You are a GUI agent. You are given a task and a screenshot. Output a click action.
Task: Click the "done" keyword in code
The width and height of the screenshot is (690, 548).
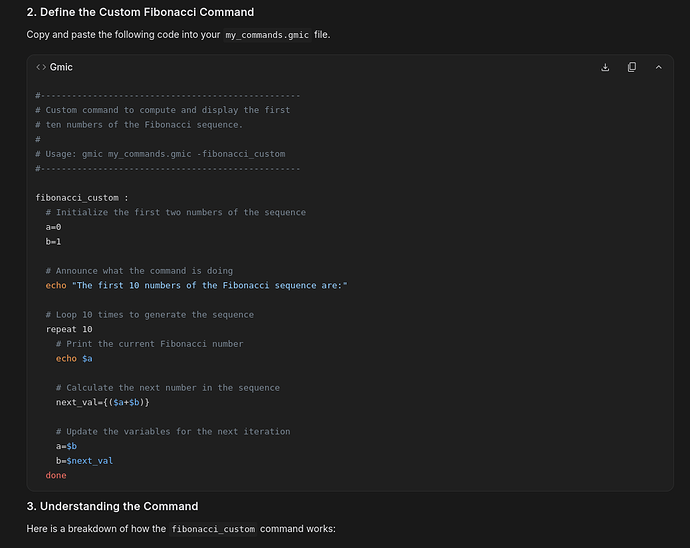pos(56,475)
